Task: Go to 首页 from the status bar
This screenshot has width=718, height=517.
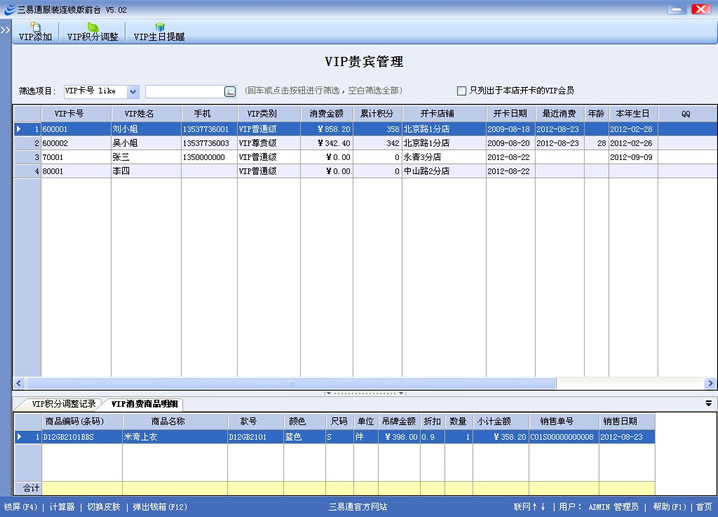Action: pyautogui.click(x=704, y=507)
